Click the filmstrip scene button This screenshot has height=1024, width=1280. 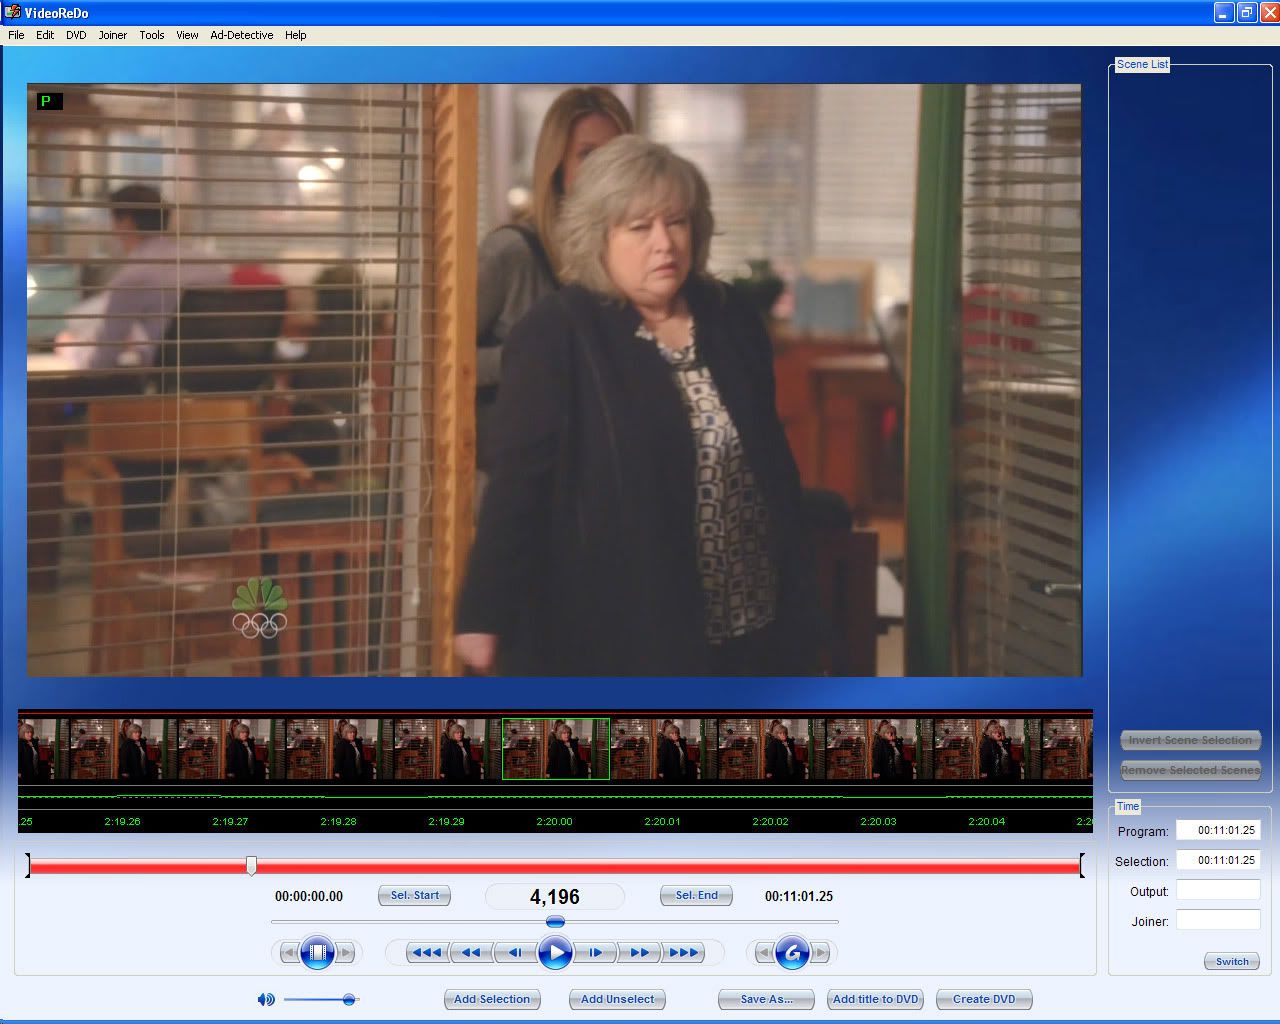pos(317,953)
